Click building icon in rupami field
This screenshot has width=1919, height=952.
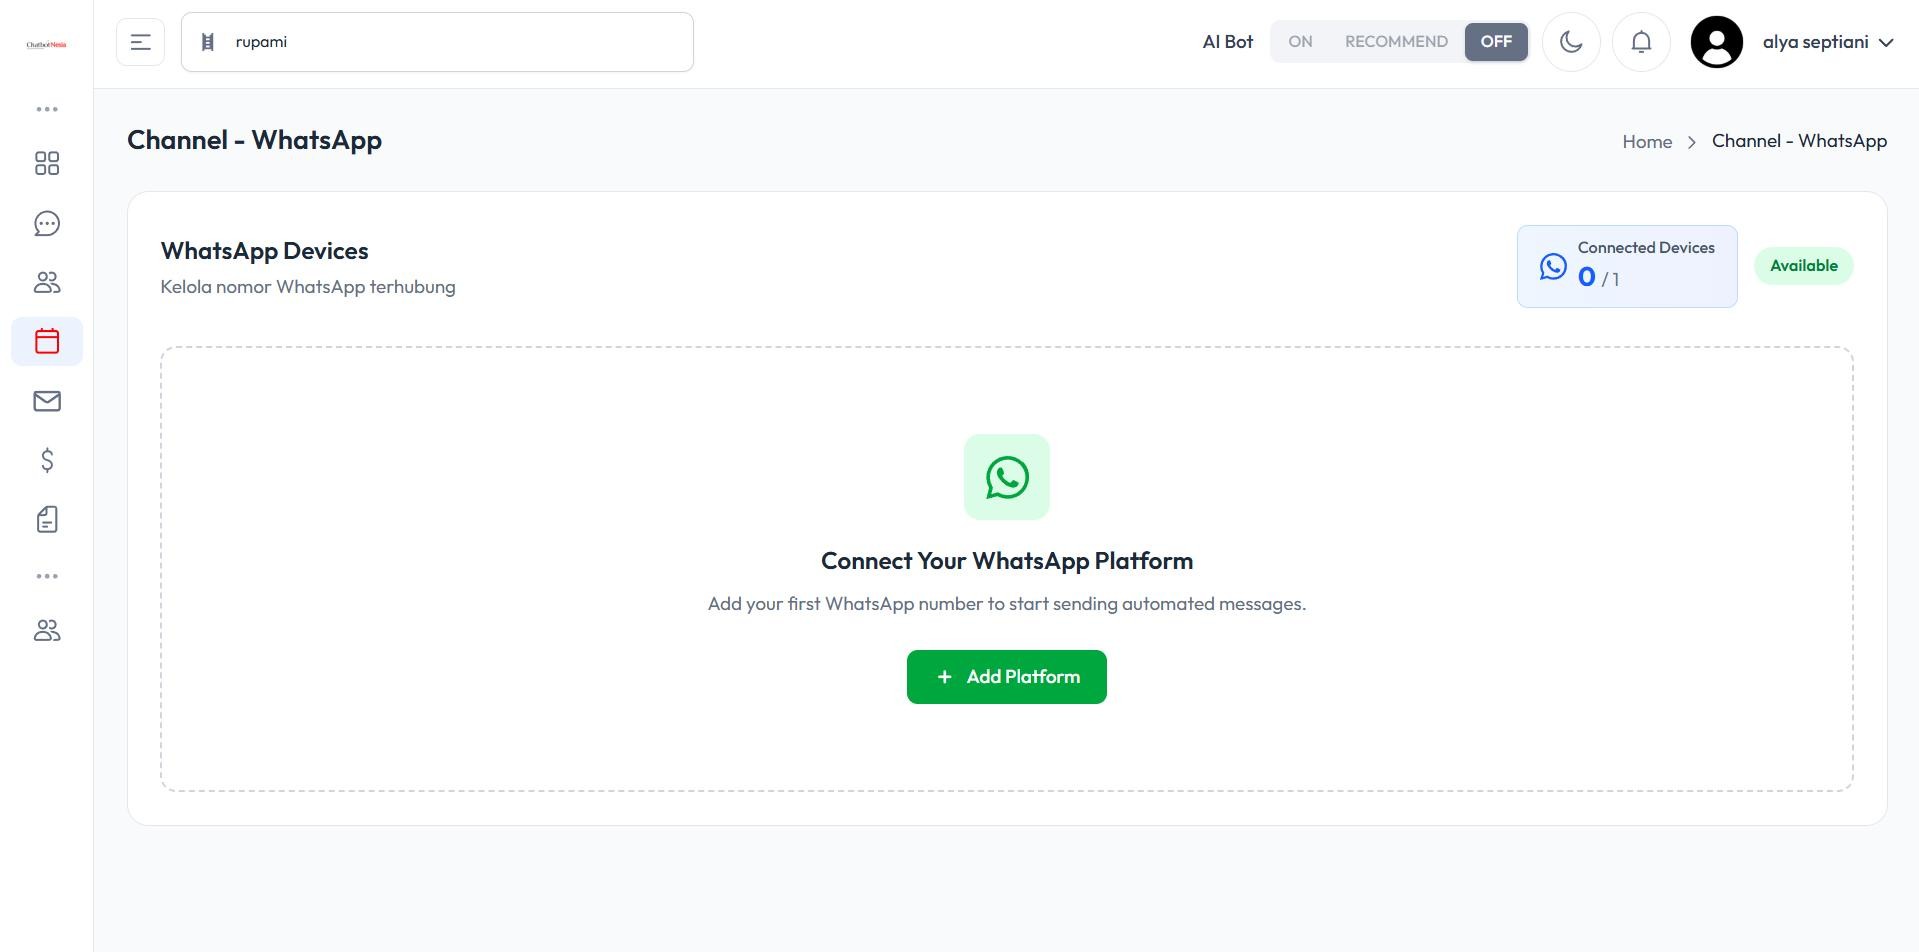tap(208, 42)
